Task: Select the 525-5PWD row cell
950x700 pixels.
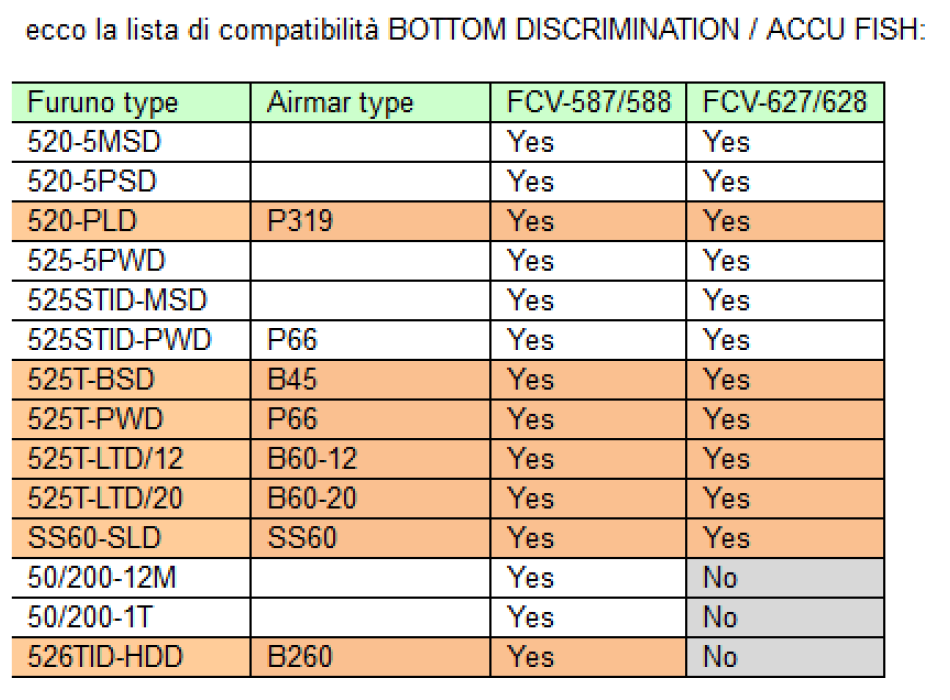Action: coord(96,261)
